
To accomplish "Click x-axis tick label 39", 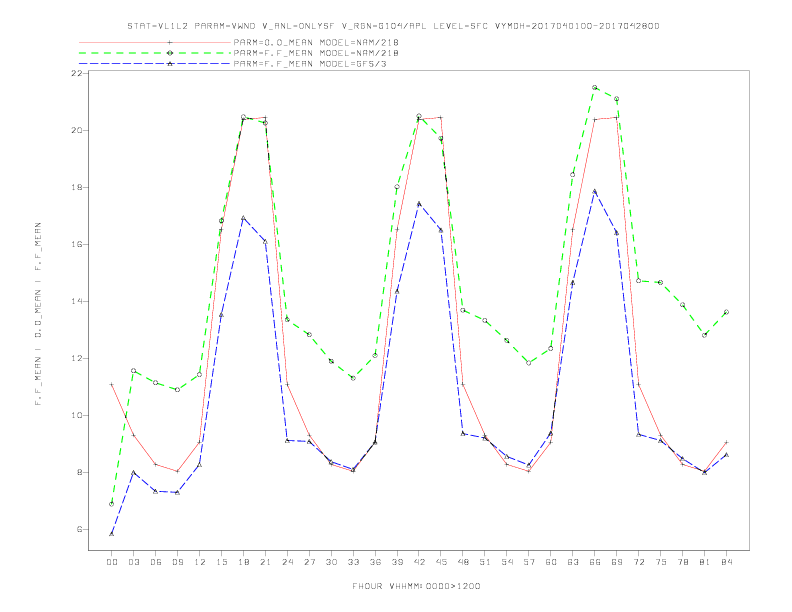I will click(397, 562).
